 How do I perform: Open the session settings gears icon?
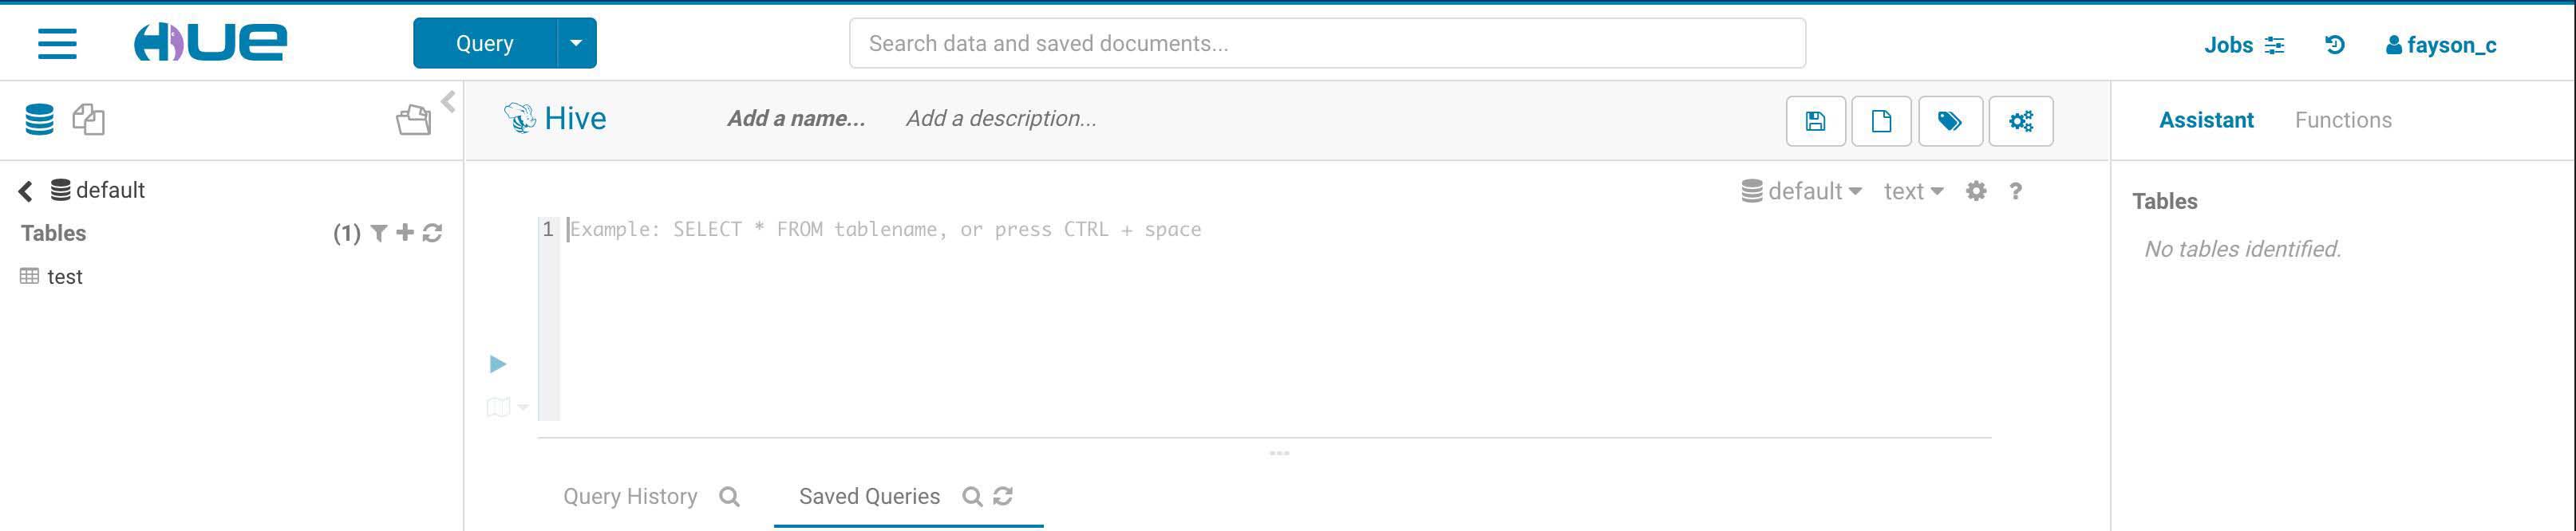(x=2020, y=121)
